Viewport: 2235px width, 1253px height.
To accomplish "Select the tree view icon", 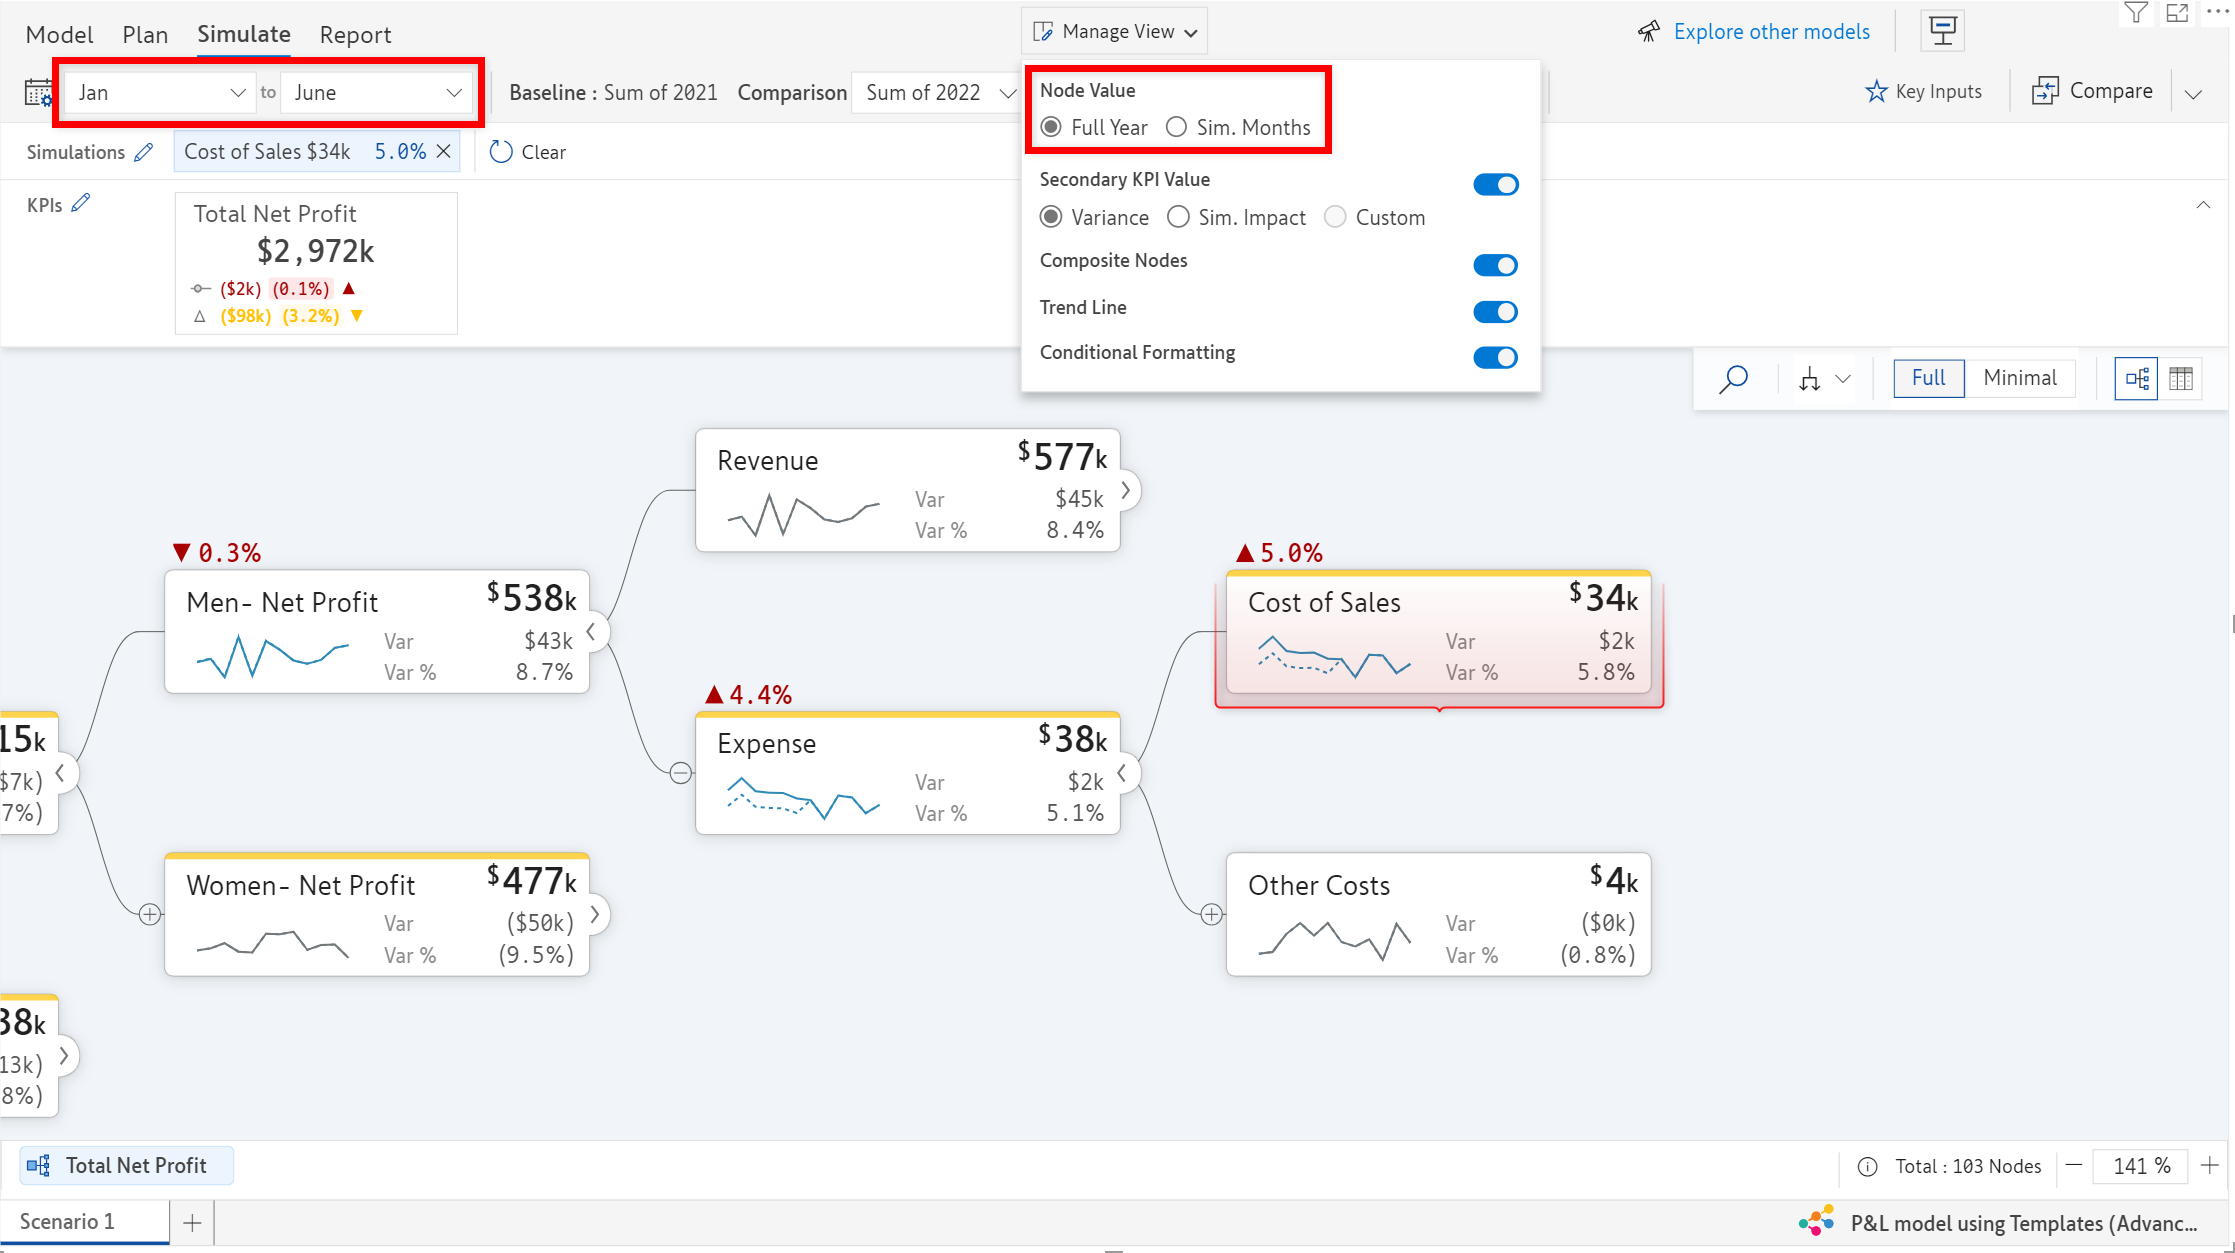I will coord(2137,379).
